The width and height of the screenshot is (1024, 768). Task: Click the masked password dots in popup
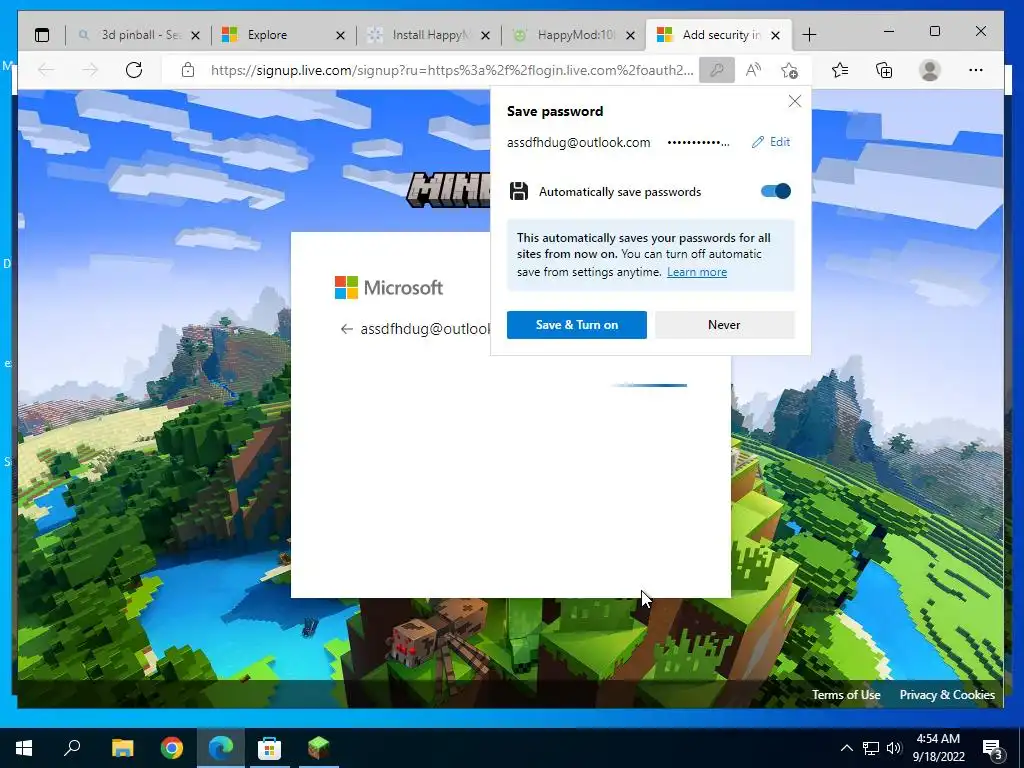(698, 142)
